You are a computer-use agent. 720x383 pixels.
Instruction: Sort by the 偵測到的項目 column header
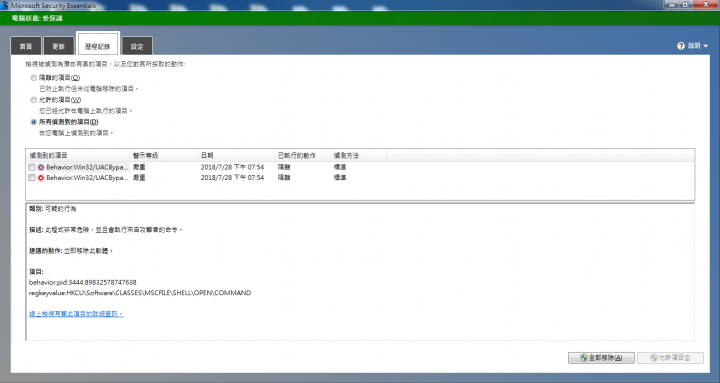[x=78, y=155]
